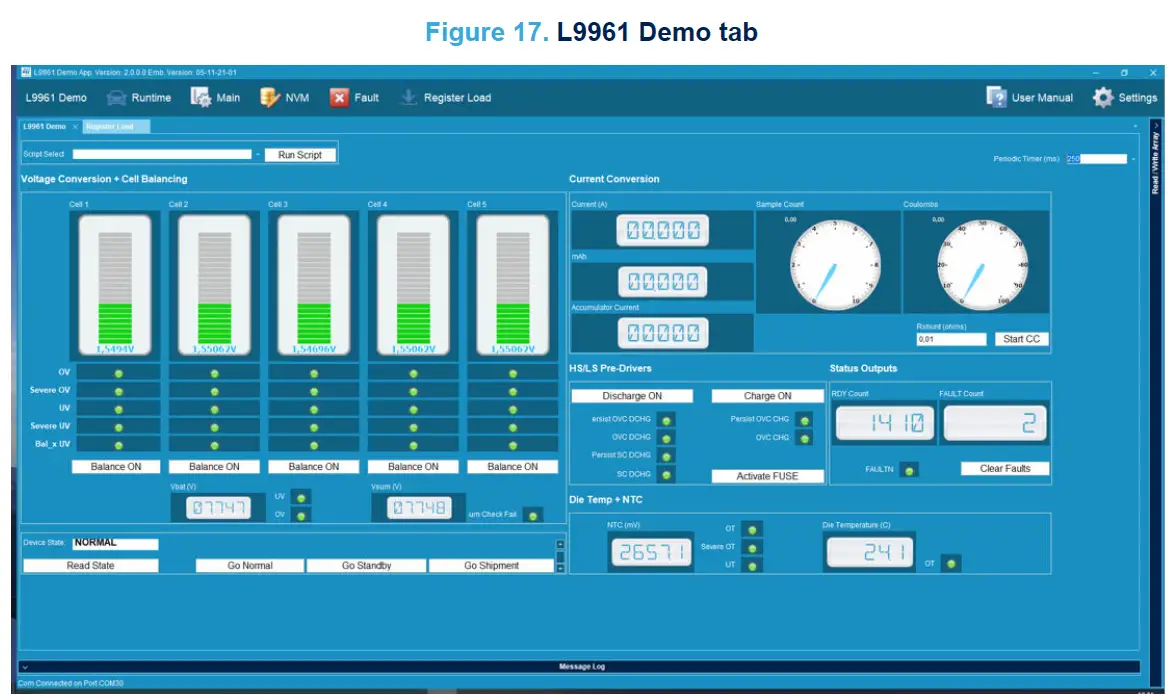Click the Vbat (V) digital display
Screen dimensions: 1173x700
click(218, 508)
